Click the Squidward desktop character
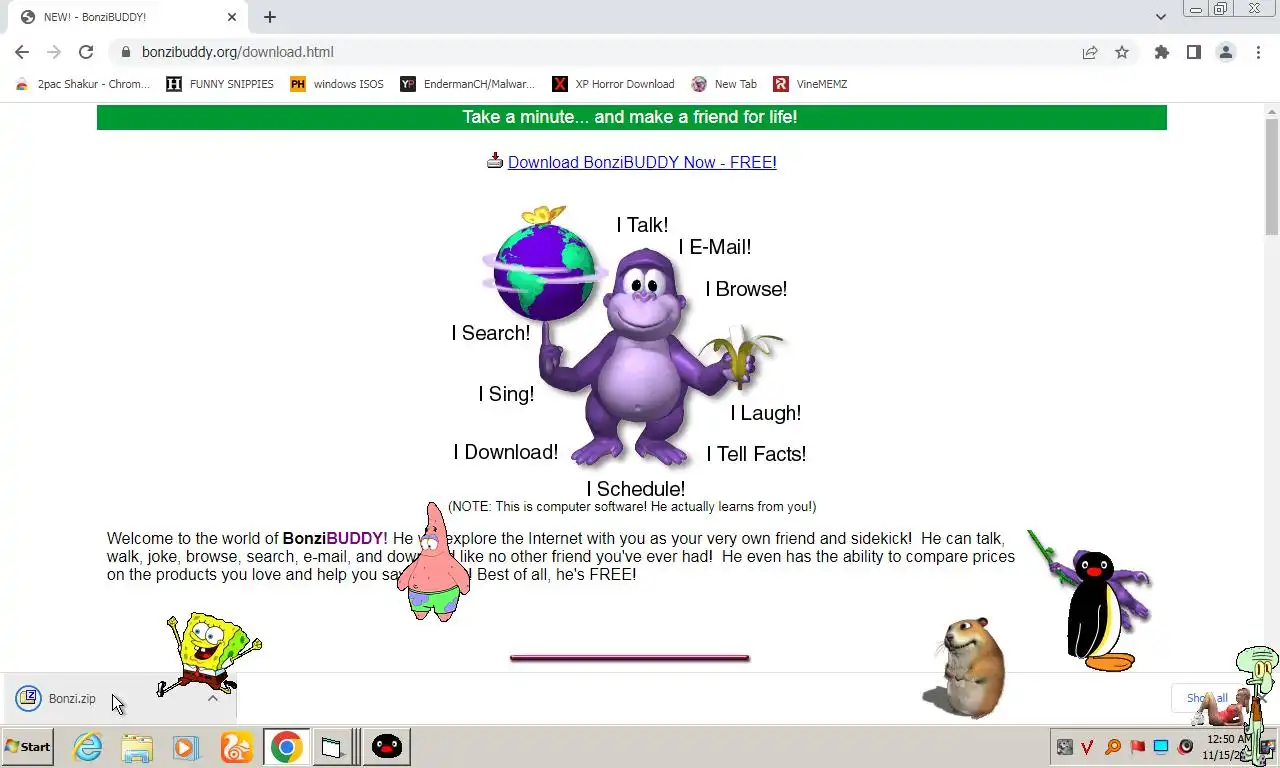The height and width of the screenshot is (768, 1280). point(1256,704)
